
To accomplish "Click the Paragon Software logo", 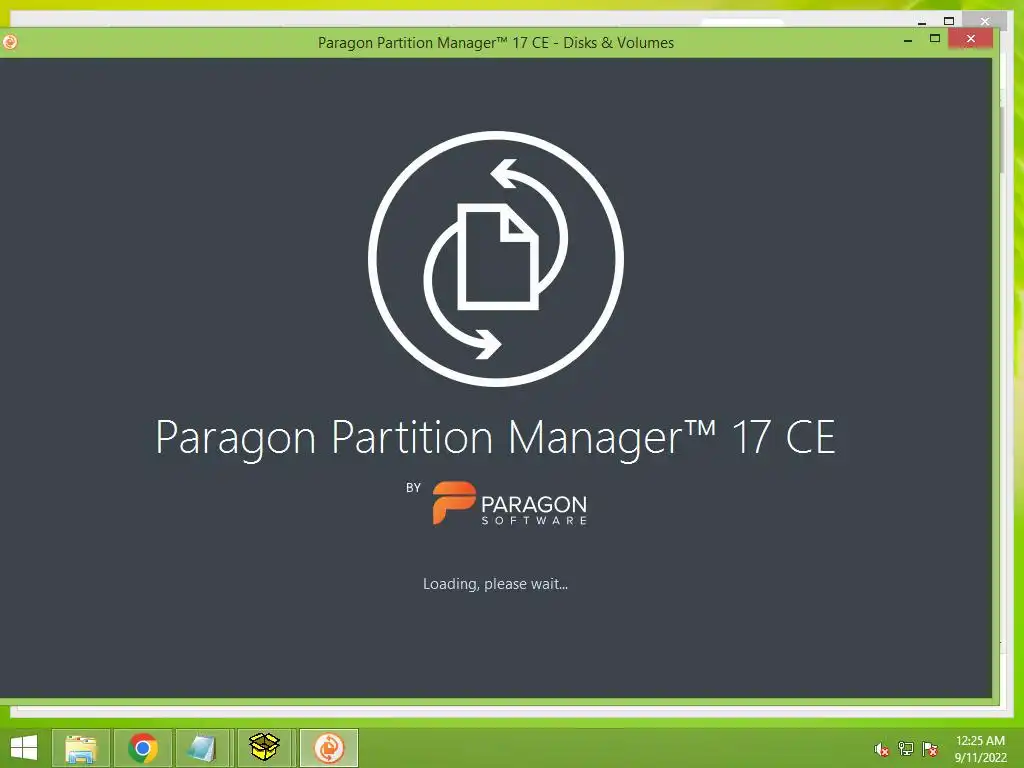I will tap(510, 503).
